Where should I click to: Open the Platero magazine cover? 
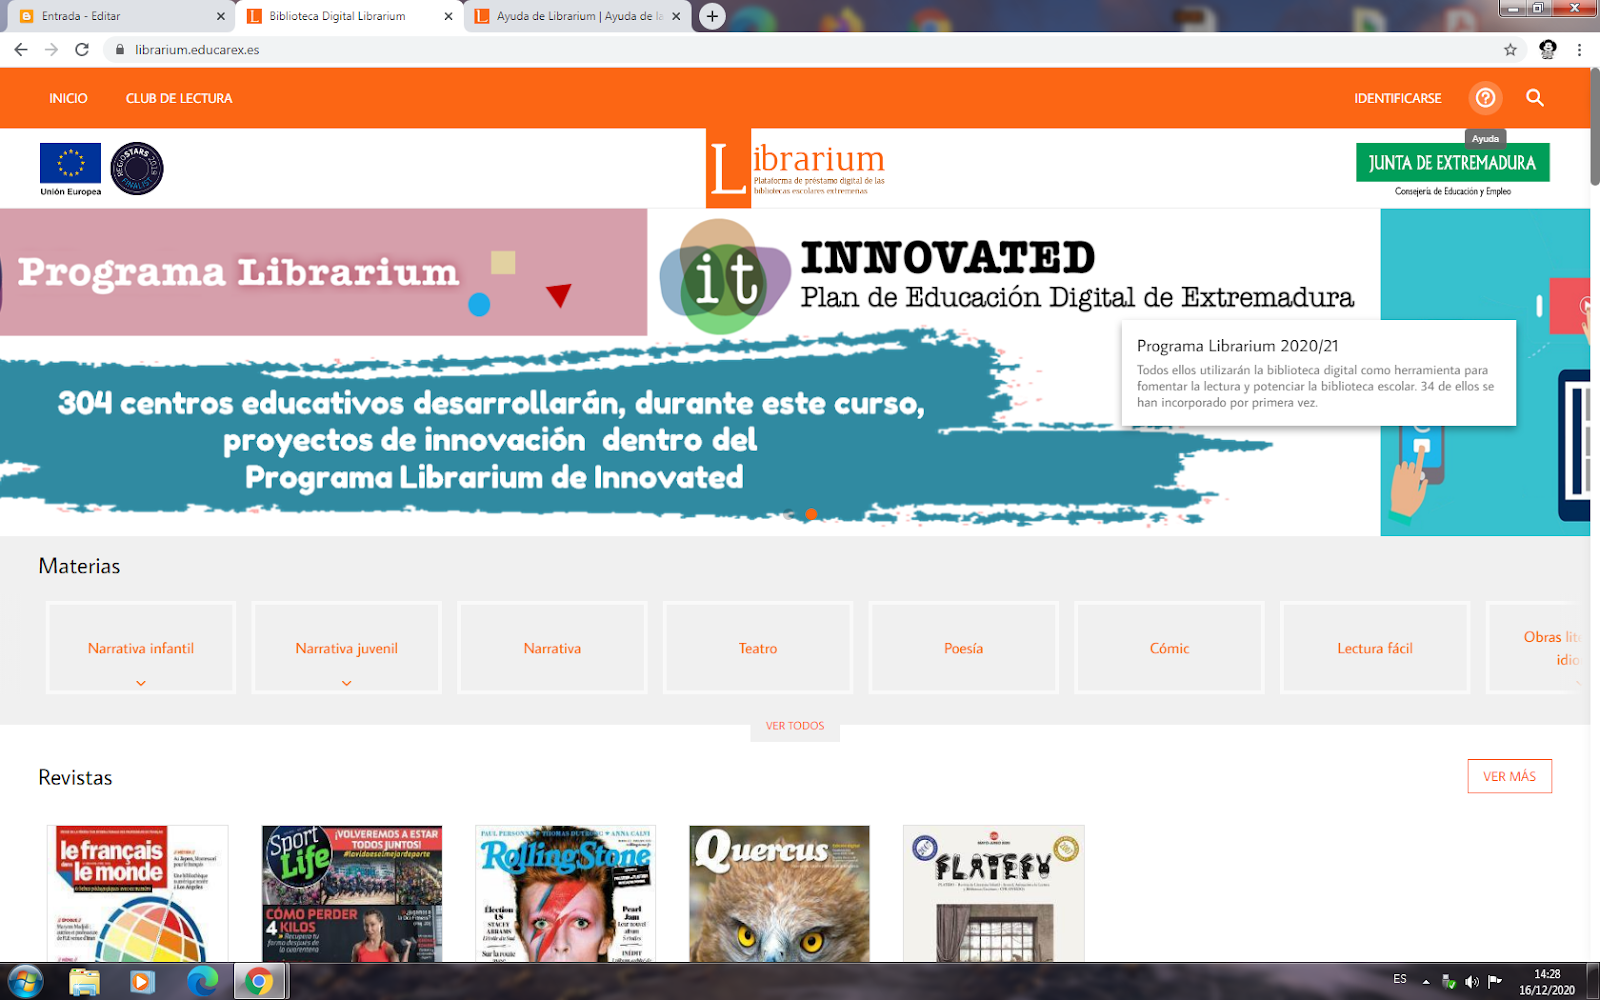coord(993,893)
